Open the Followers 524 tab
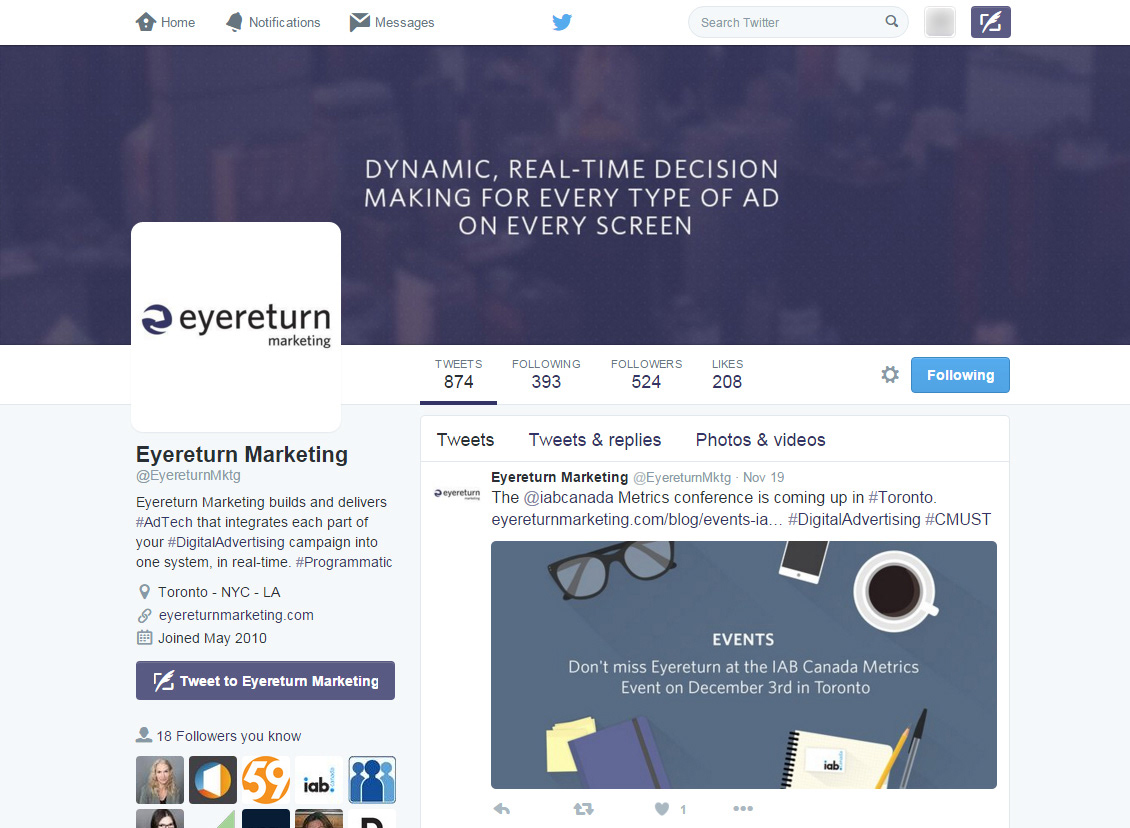The height and width of the screenshot is (828, 1130). coord(646,374)
